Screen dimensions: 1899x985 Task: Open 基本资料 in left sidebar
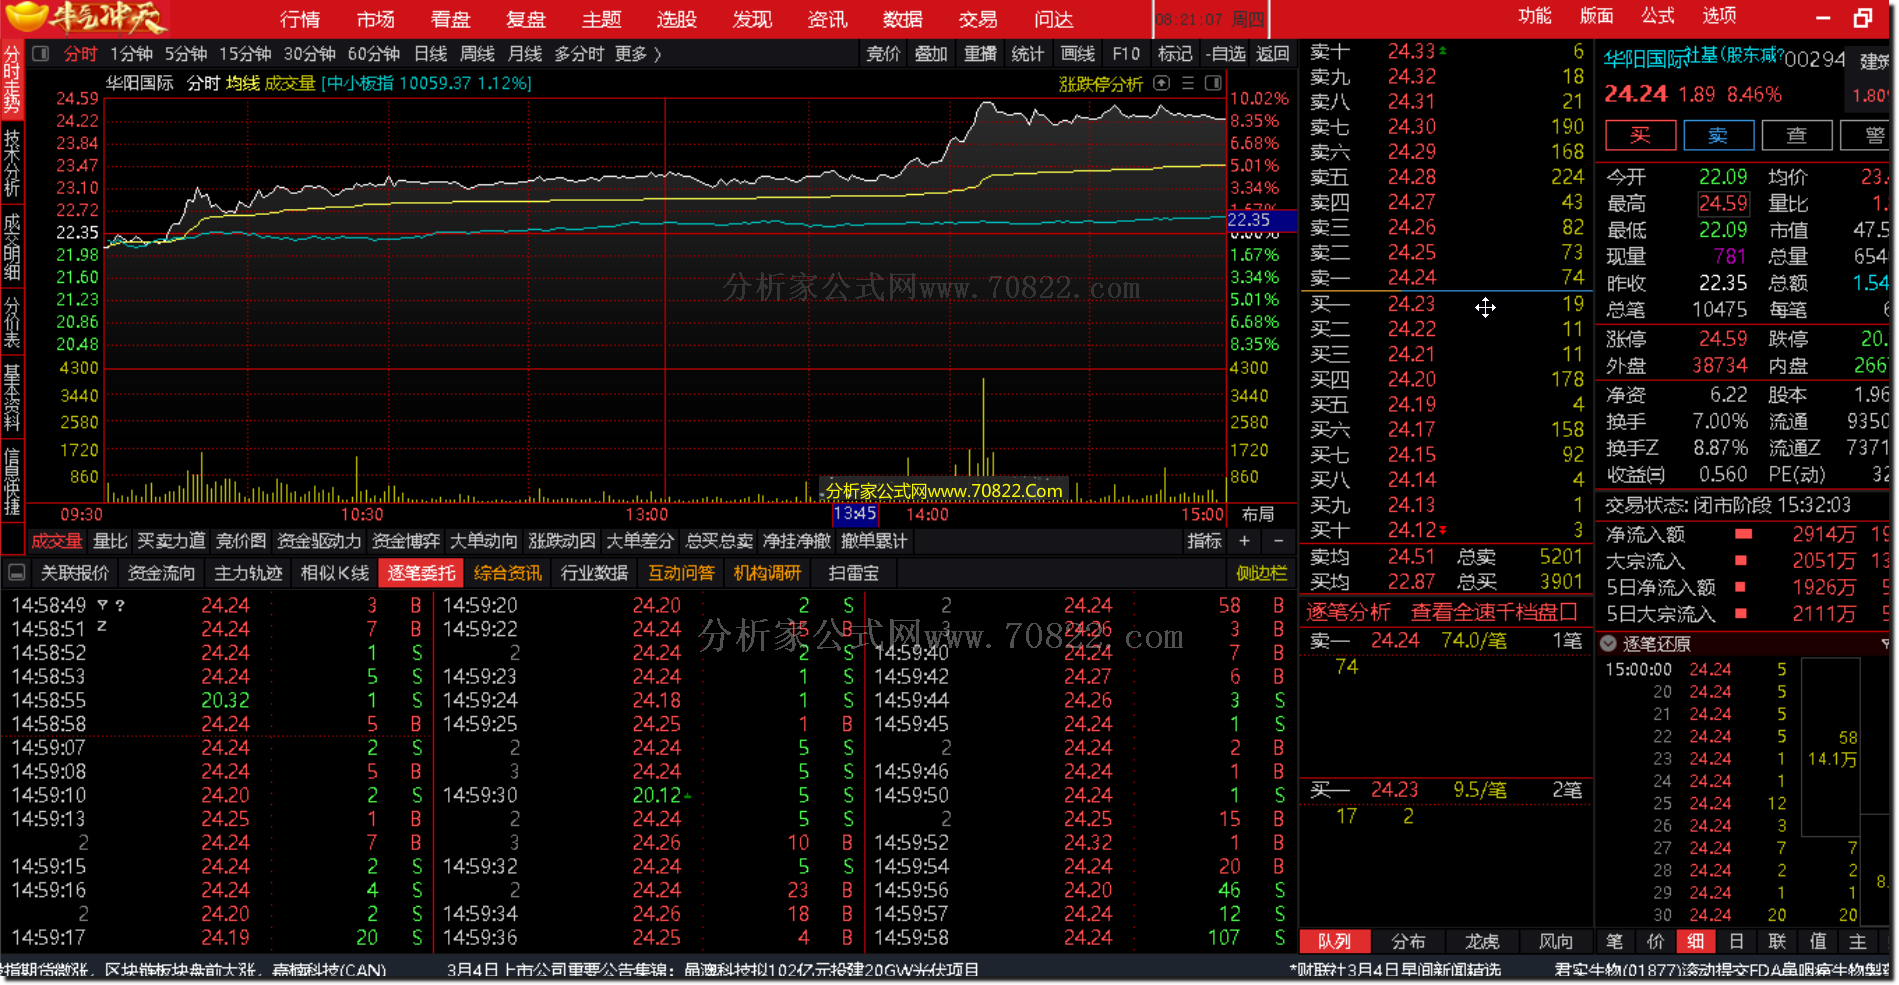pos(12,397)
